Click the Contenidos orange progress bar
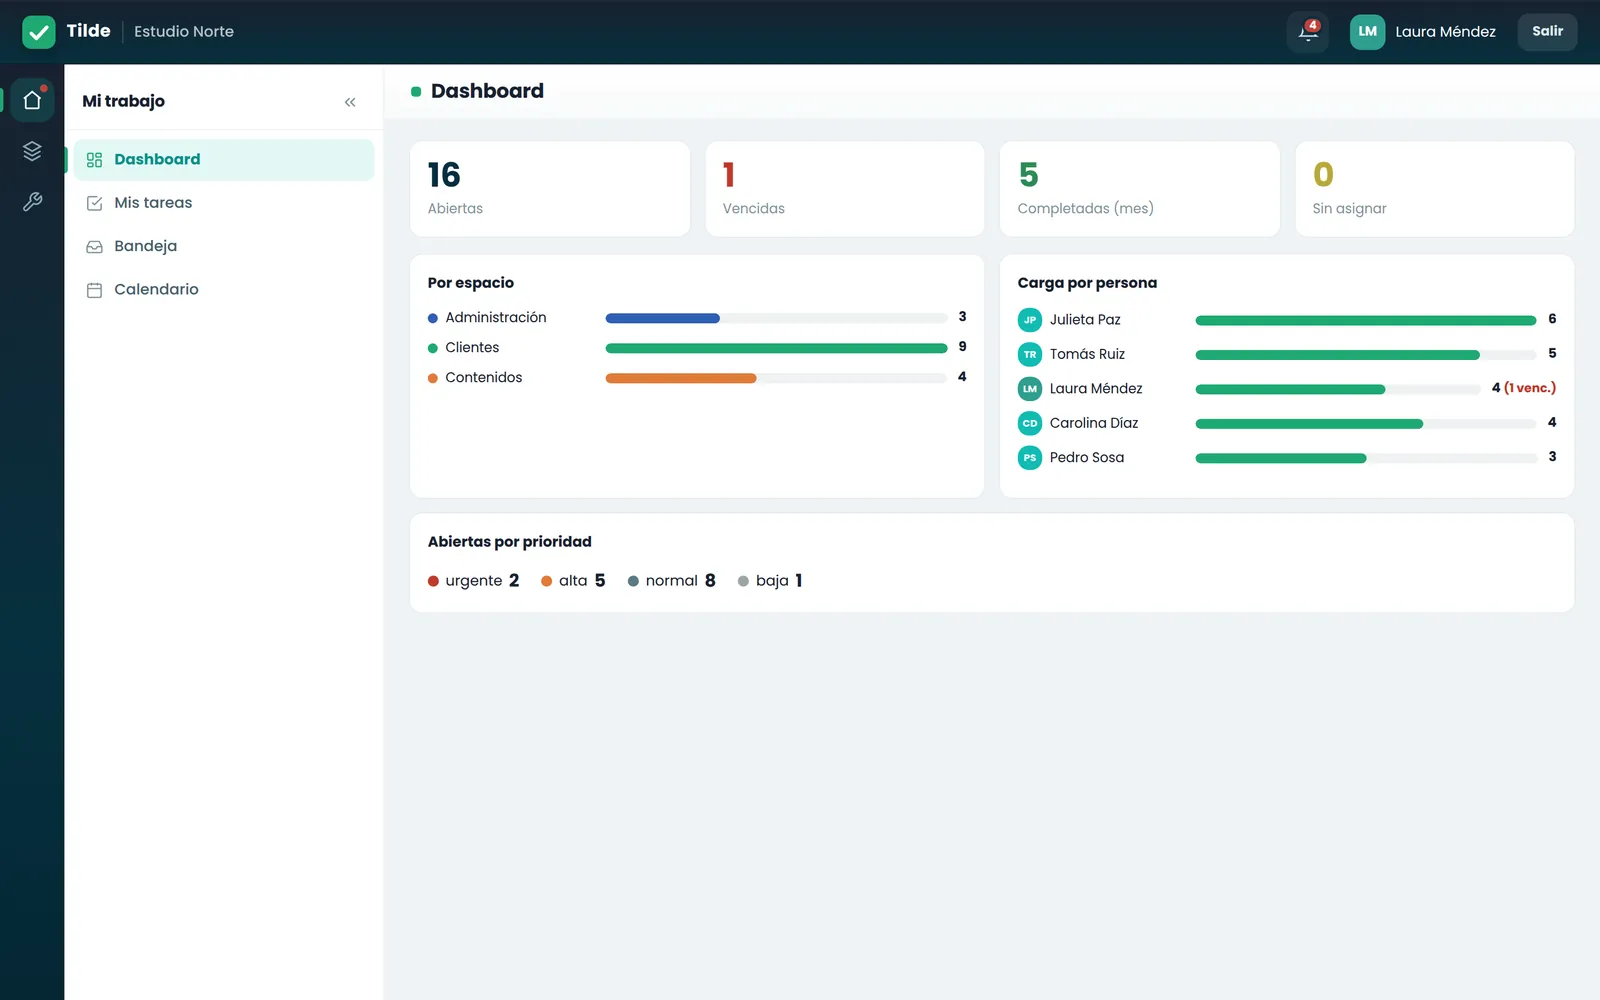The height and width of the screenshot is (1000, 1600). point(681,378)
